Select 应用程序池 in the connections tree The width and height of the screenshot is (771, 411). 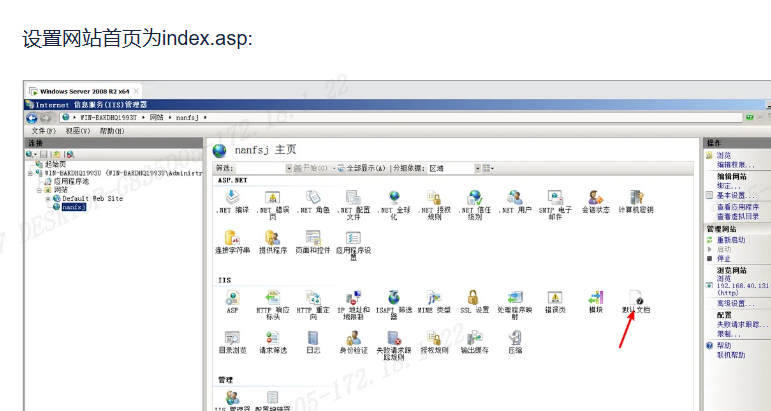[71, 181]
